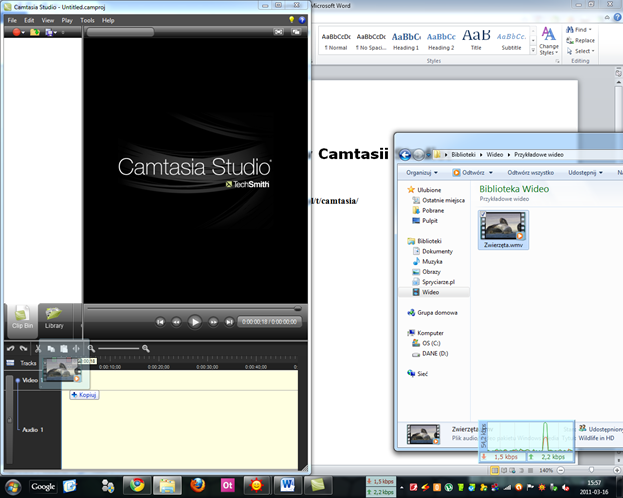Click the blue help icon in Camtasia

click(x=302, y=20)
